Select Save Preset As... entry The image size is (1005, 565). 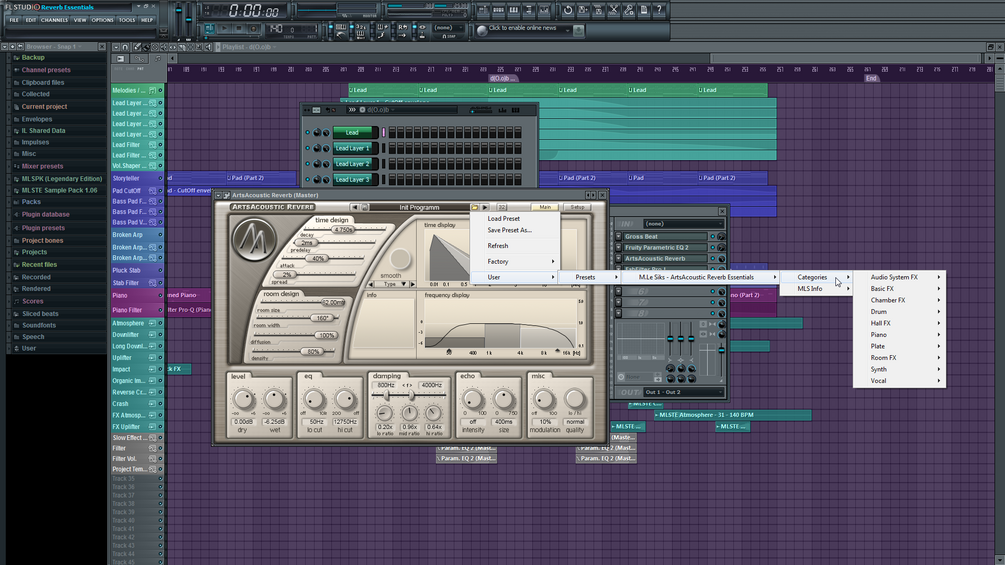(x=515, y=230)
